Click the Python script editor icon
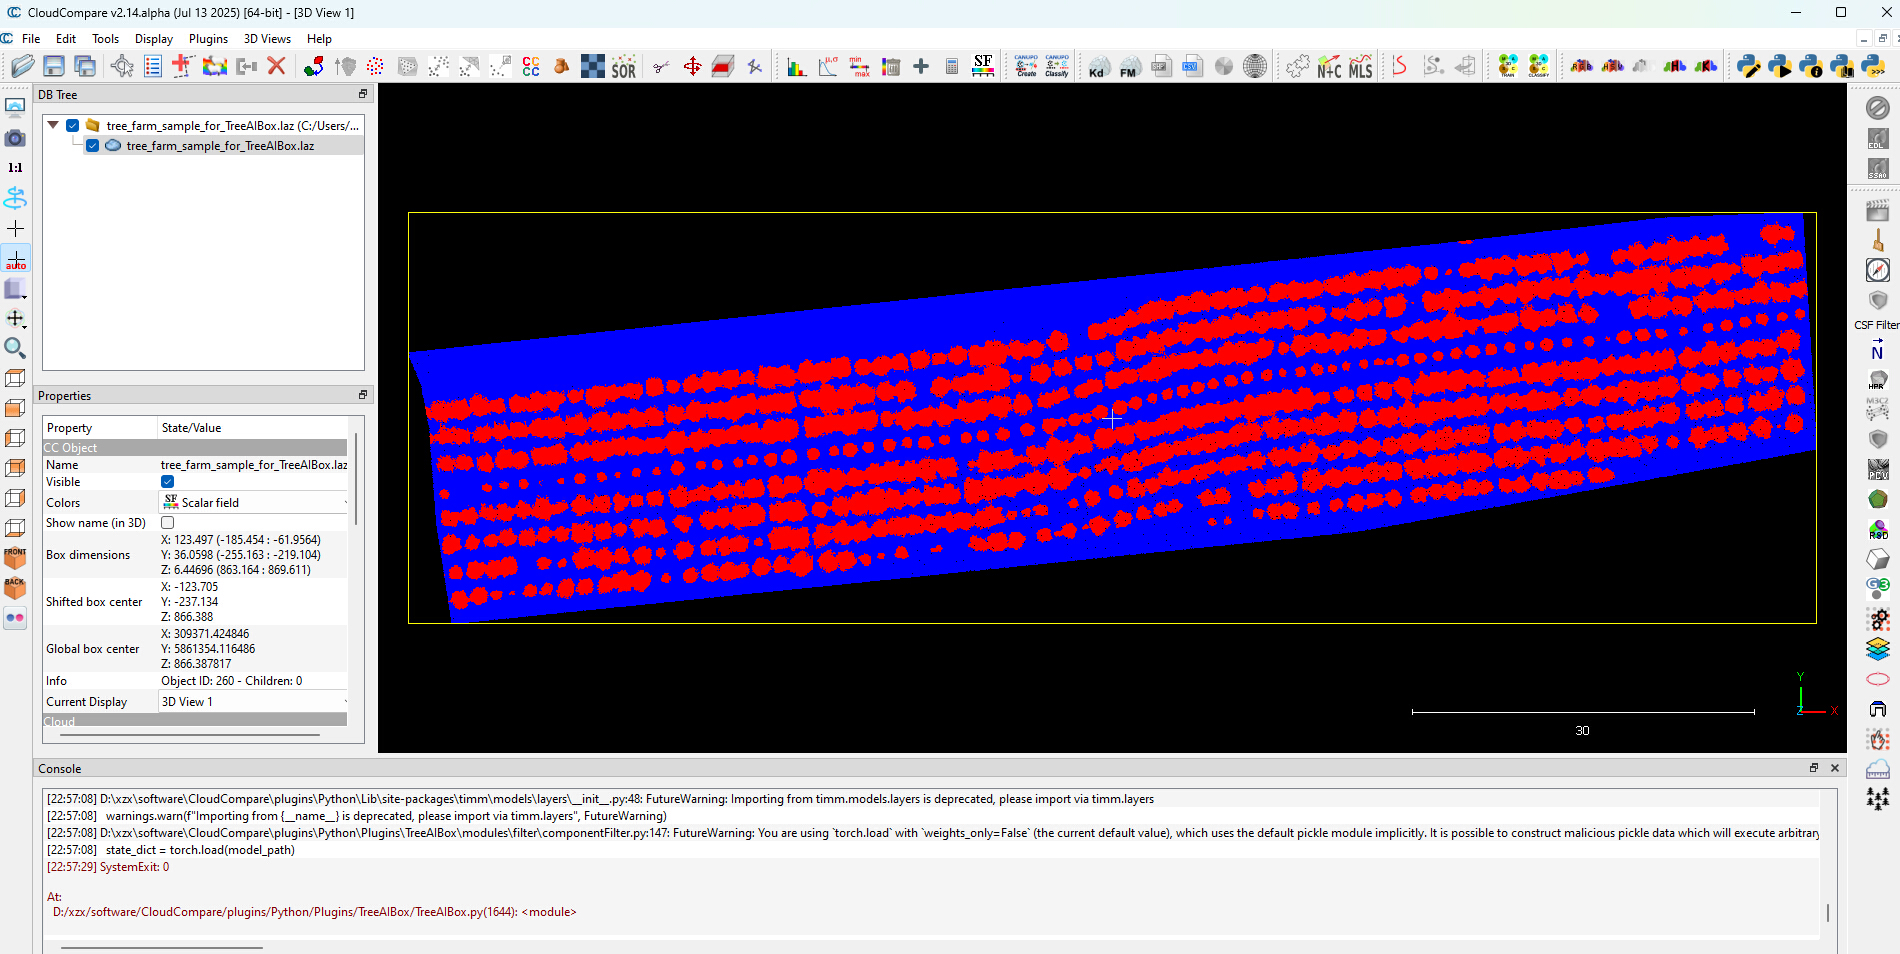1900x954 pixels. (1749, 66)
